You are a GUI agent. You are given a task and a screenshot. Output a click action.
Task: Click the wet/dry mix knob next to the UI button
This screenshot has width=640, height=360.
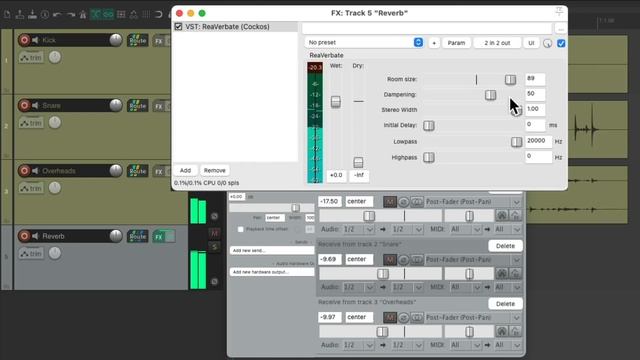[547, 43]
